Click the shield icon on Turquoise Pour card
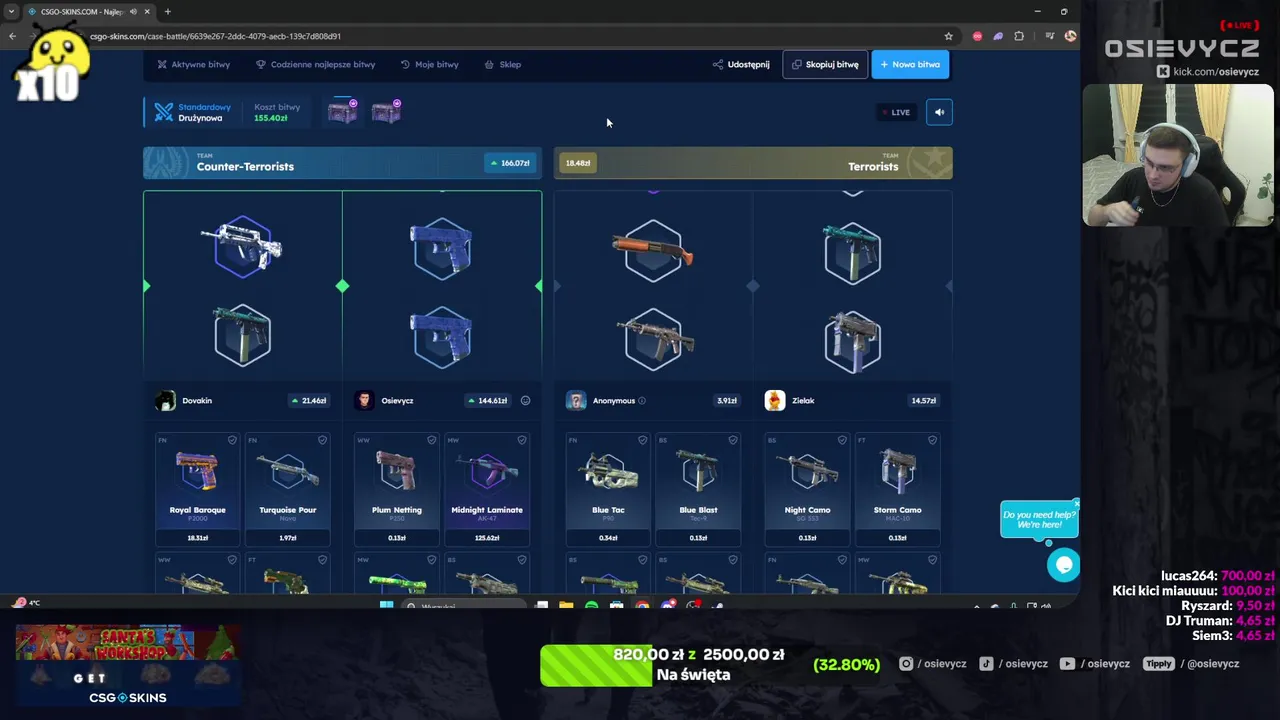Screen dimensions: 1280x720 pyautogui.click(x=322, y=440)
